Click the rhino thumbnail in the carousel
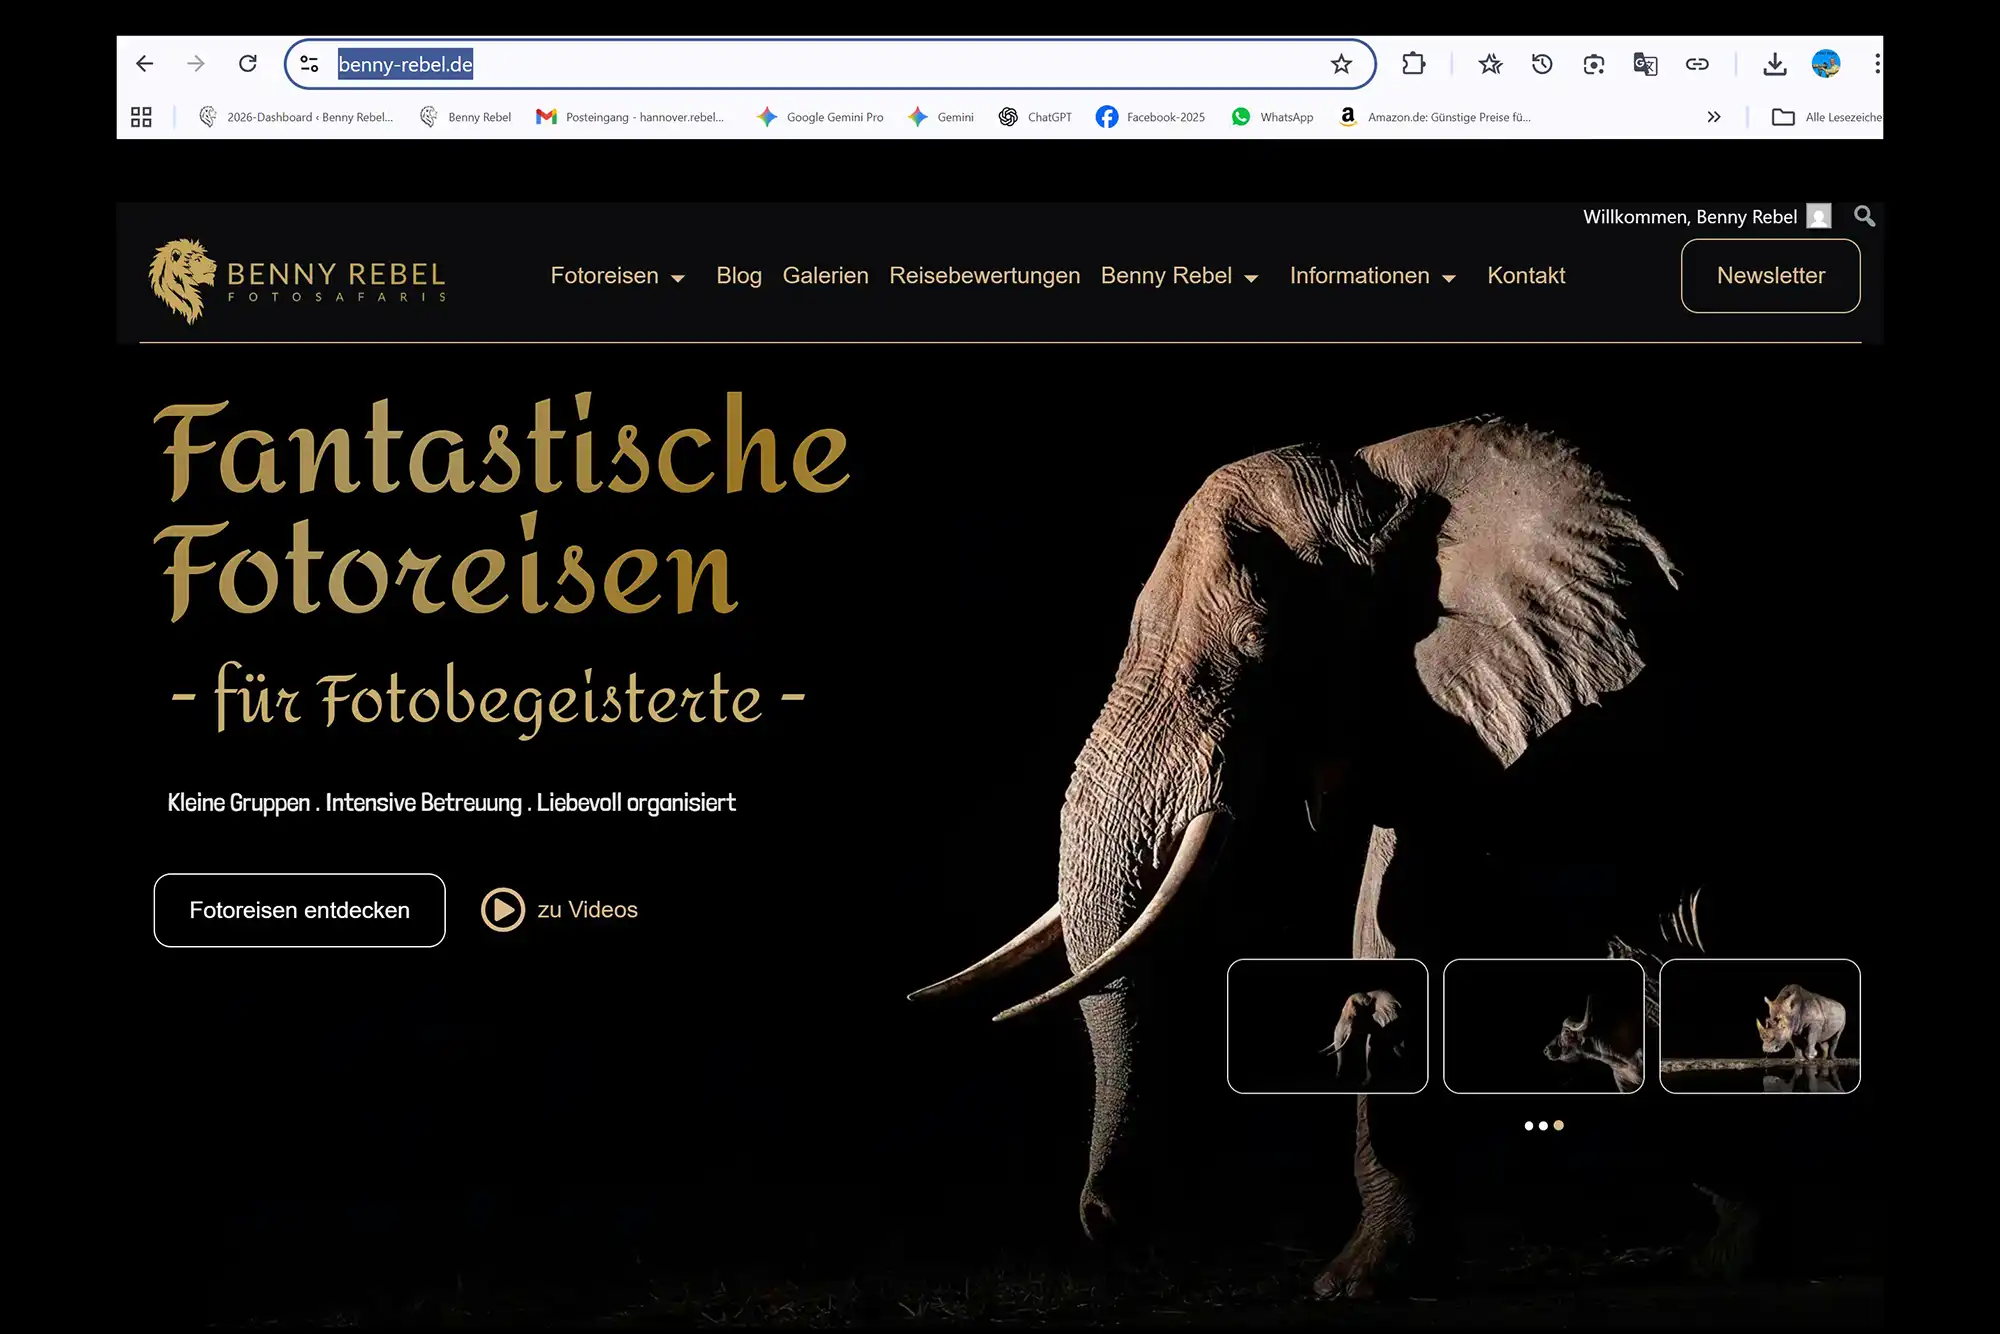The height and width of the screenshot is (1334, 2000). pos(1760,1026)
